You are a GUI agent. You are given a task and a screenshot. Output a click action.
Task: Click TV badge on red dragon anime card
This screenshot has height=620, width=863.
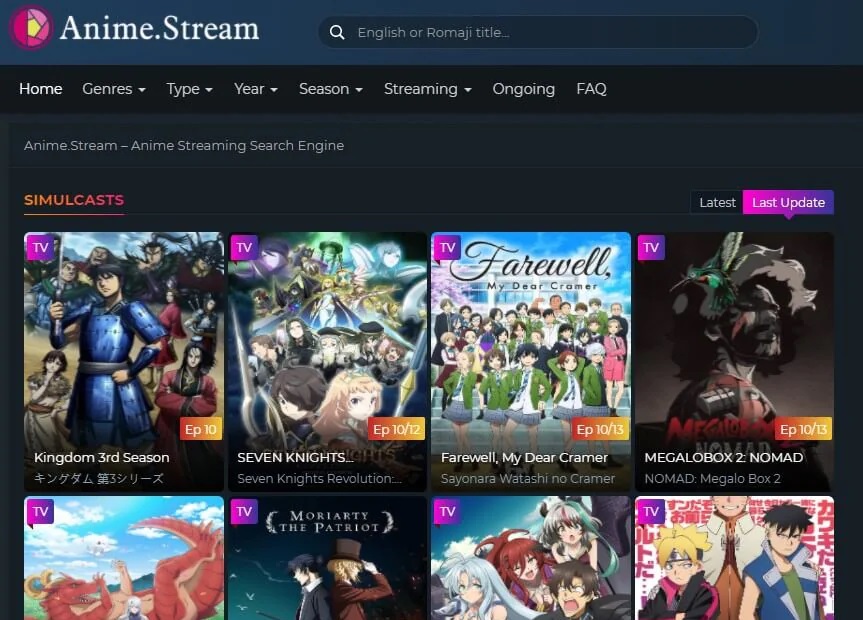pyautogui.click(x=40, y=512)
